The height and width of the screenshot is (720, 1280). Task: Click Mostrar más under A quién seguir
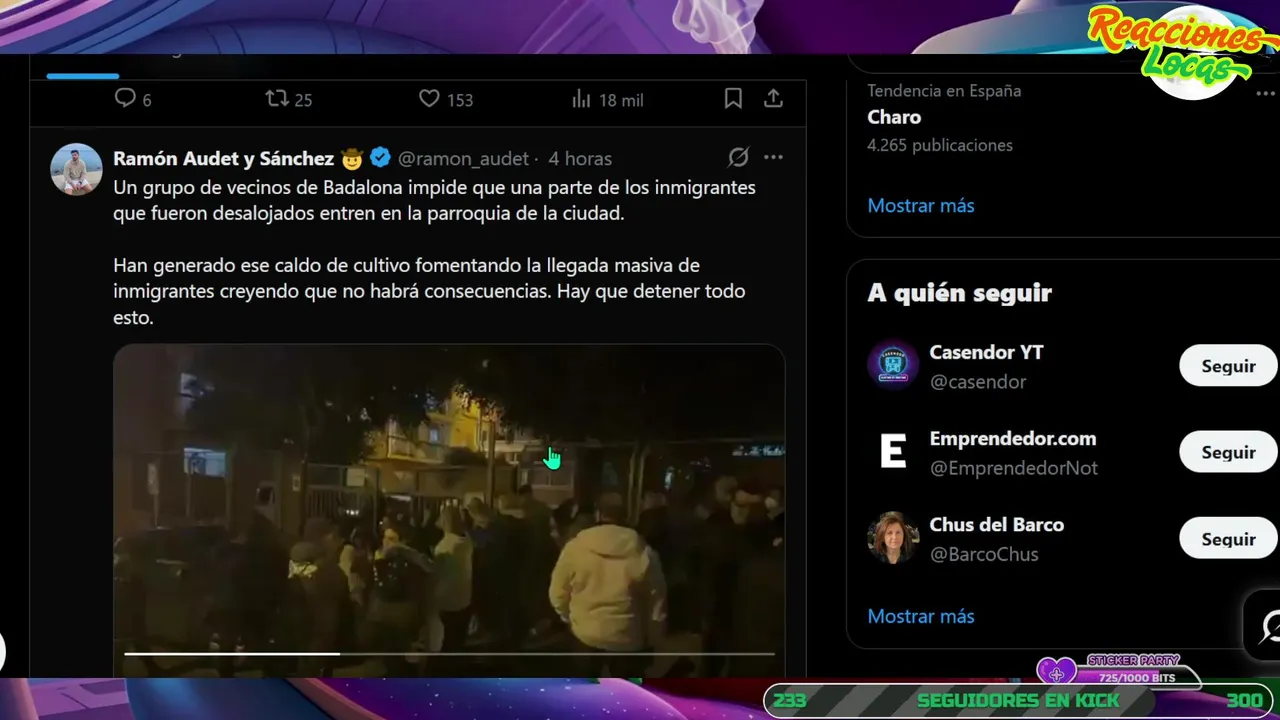pos(921,616)
